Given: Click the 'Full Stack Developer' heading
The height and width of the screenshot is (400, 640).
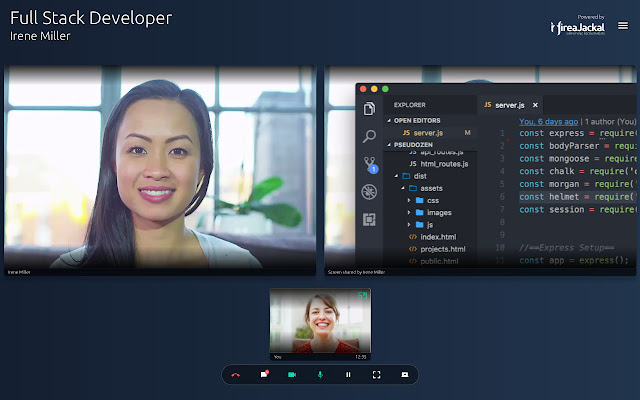Looking at the screenshot, I should [91, 18].
